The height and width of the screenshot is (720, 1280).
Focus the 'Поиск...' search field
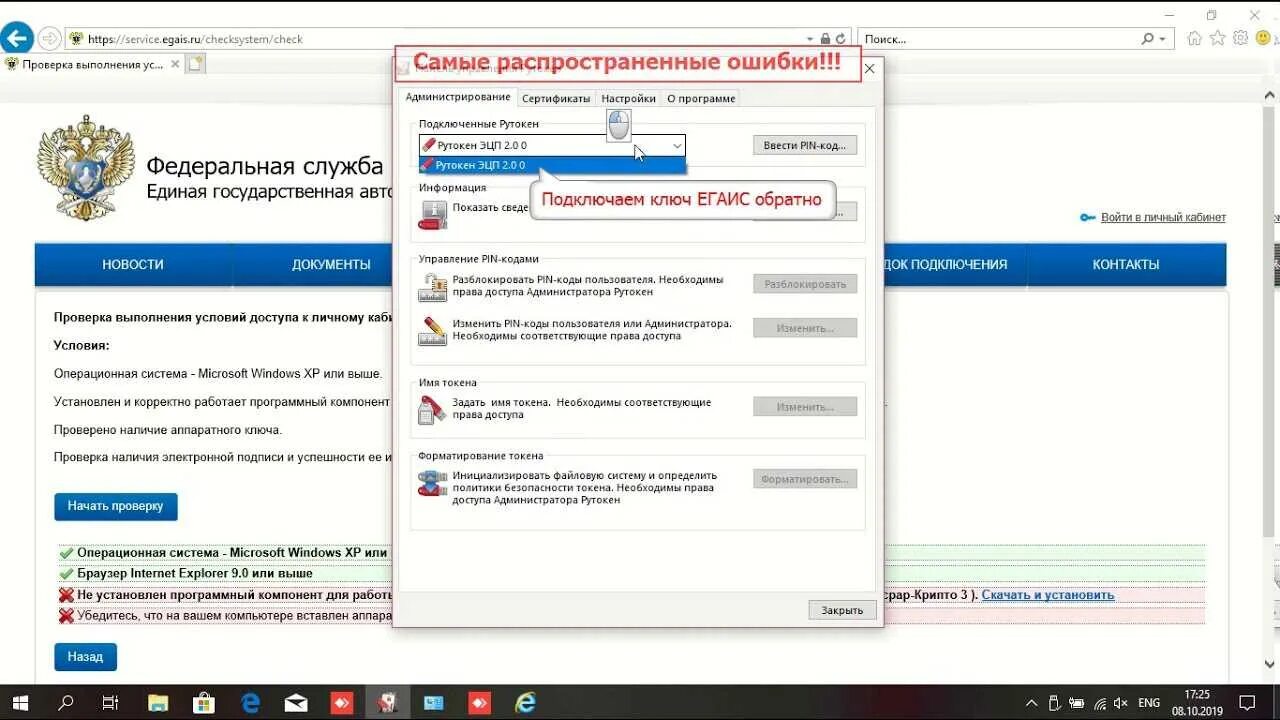[x=998, y=39]
